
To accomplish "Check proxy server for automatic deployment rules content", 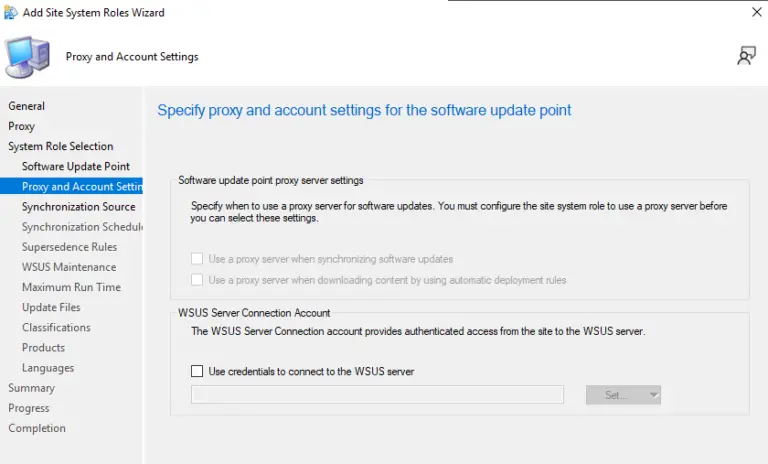I will [x=197, y=280].
